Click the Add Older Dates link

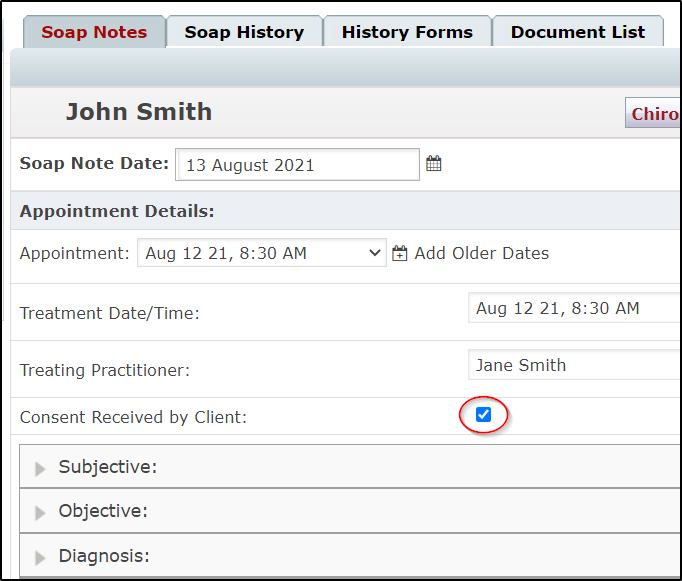481,253
